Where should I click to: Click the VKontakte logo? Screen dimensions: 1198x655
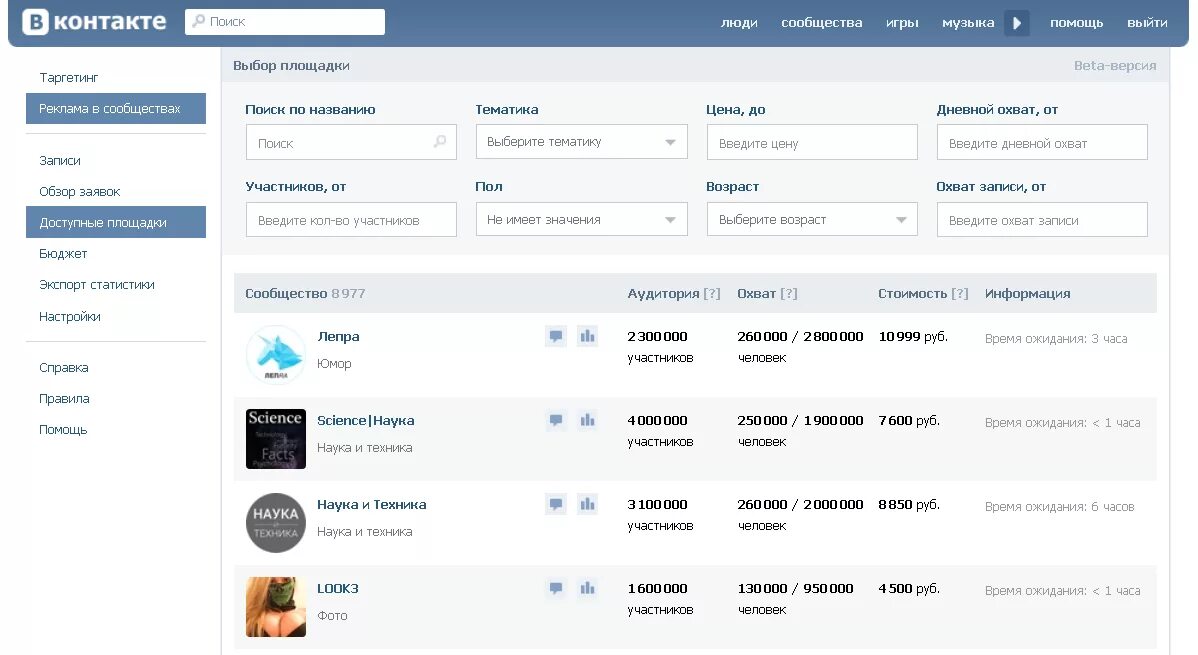click(x=95, y=21)
